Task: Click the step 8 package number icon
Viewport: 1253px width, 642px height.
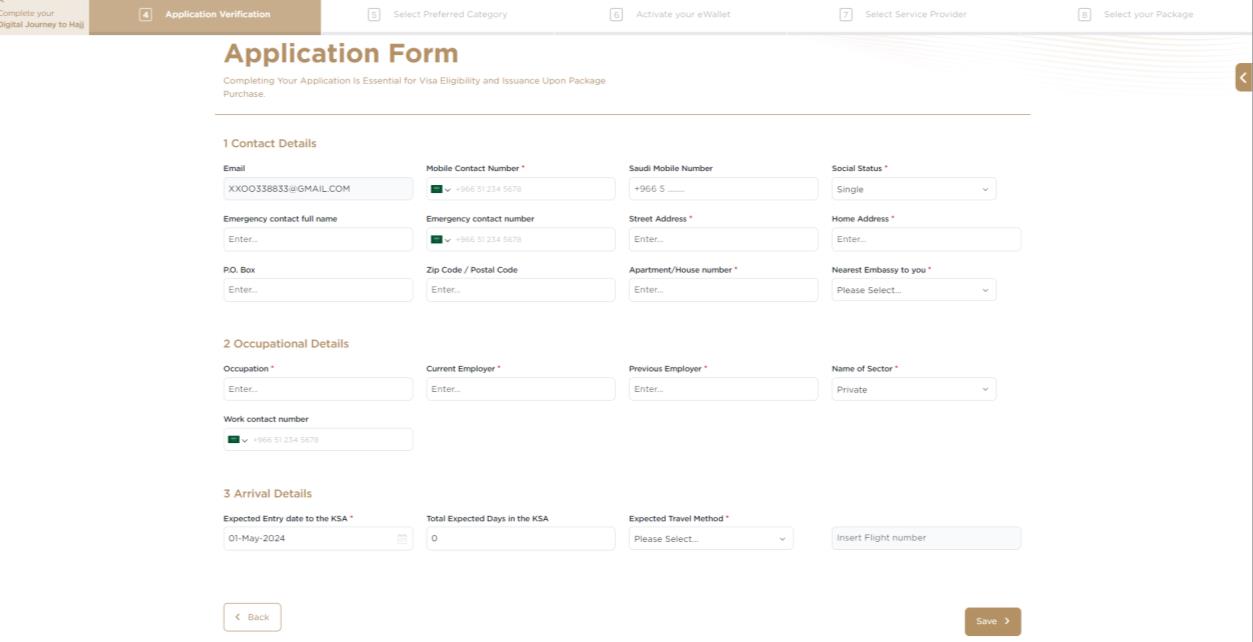Action: [x=1084, y=15]
